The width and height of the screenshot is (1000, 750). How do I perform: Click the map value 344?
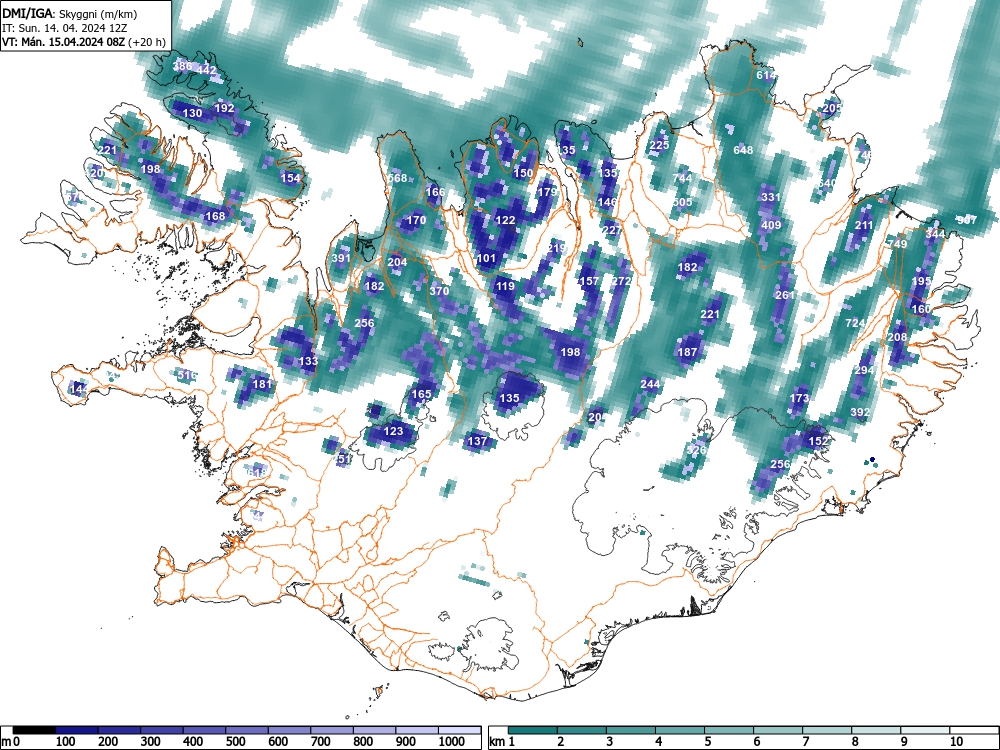935,235
